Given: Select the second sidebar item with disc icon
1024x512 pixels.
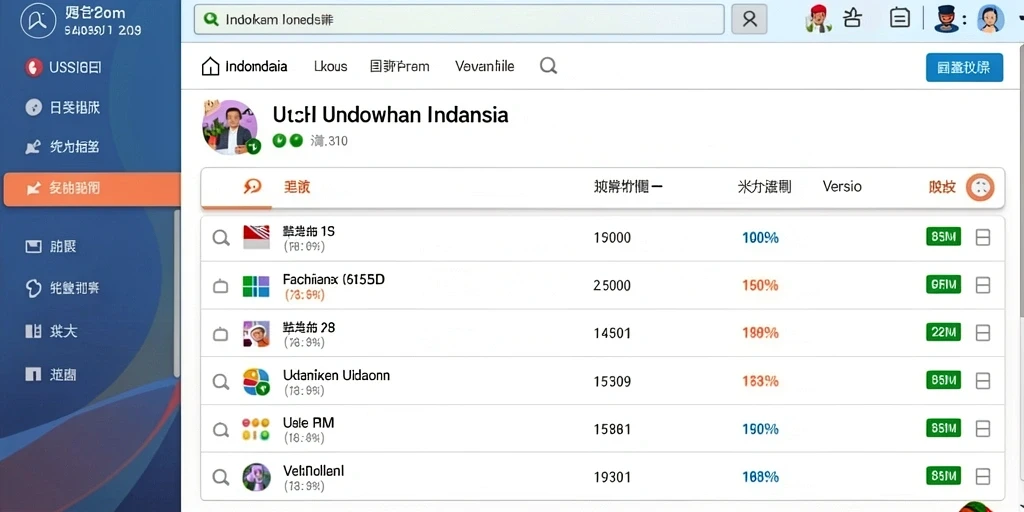Looking at the screenshot, I should point(63,108).
